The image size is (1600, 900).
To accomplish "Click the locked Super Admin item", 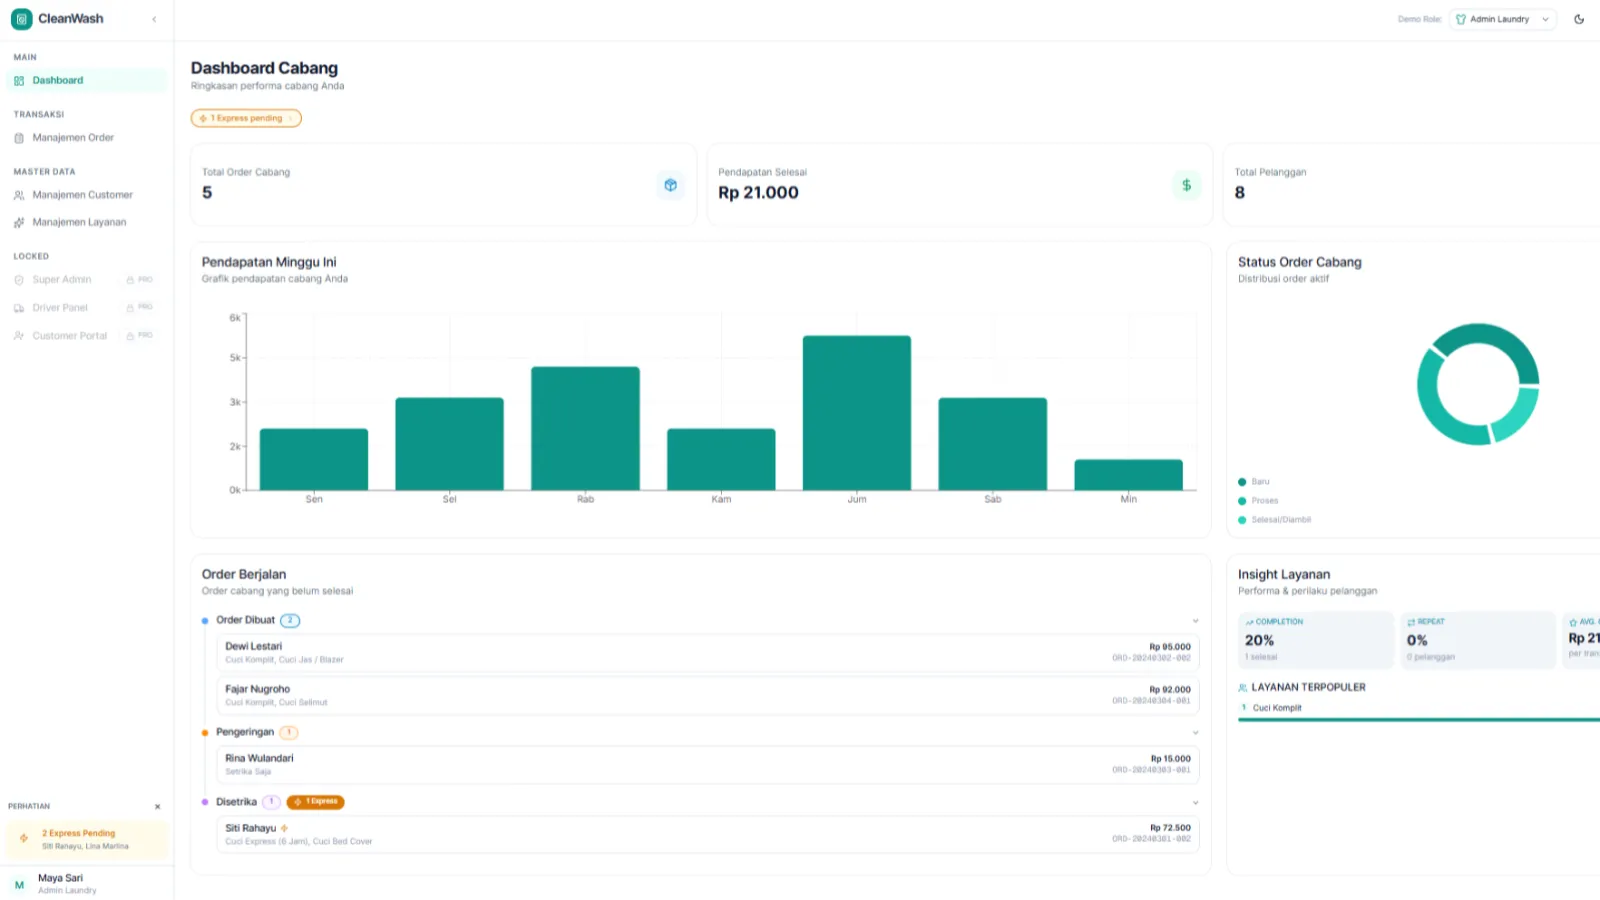I will 87,280.
